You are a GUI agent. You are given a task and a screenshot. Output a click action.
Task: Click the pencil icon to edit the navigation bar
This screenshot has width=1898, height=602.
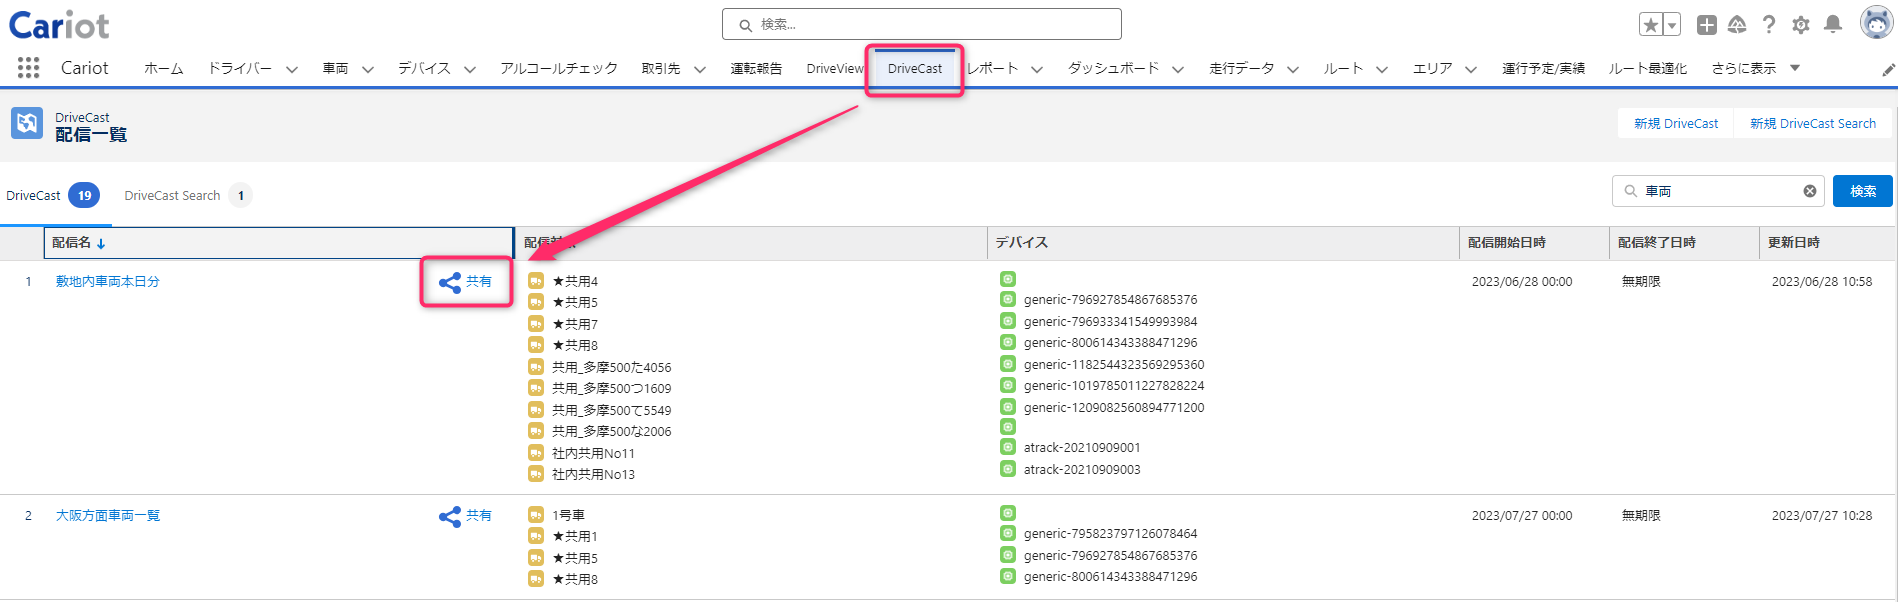(x=1888, y=69)
